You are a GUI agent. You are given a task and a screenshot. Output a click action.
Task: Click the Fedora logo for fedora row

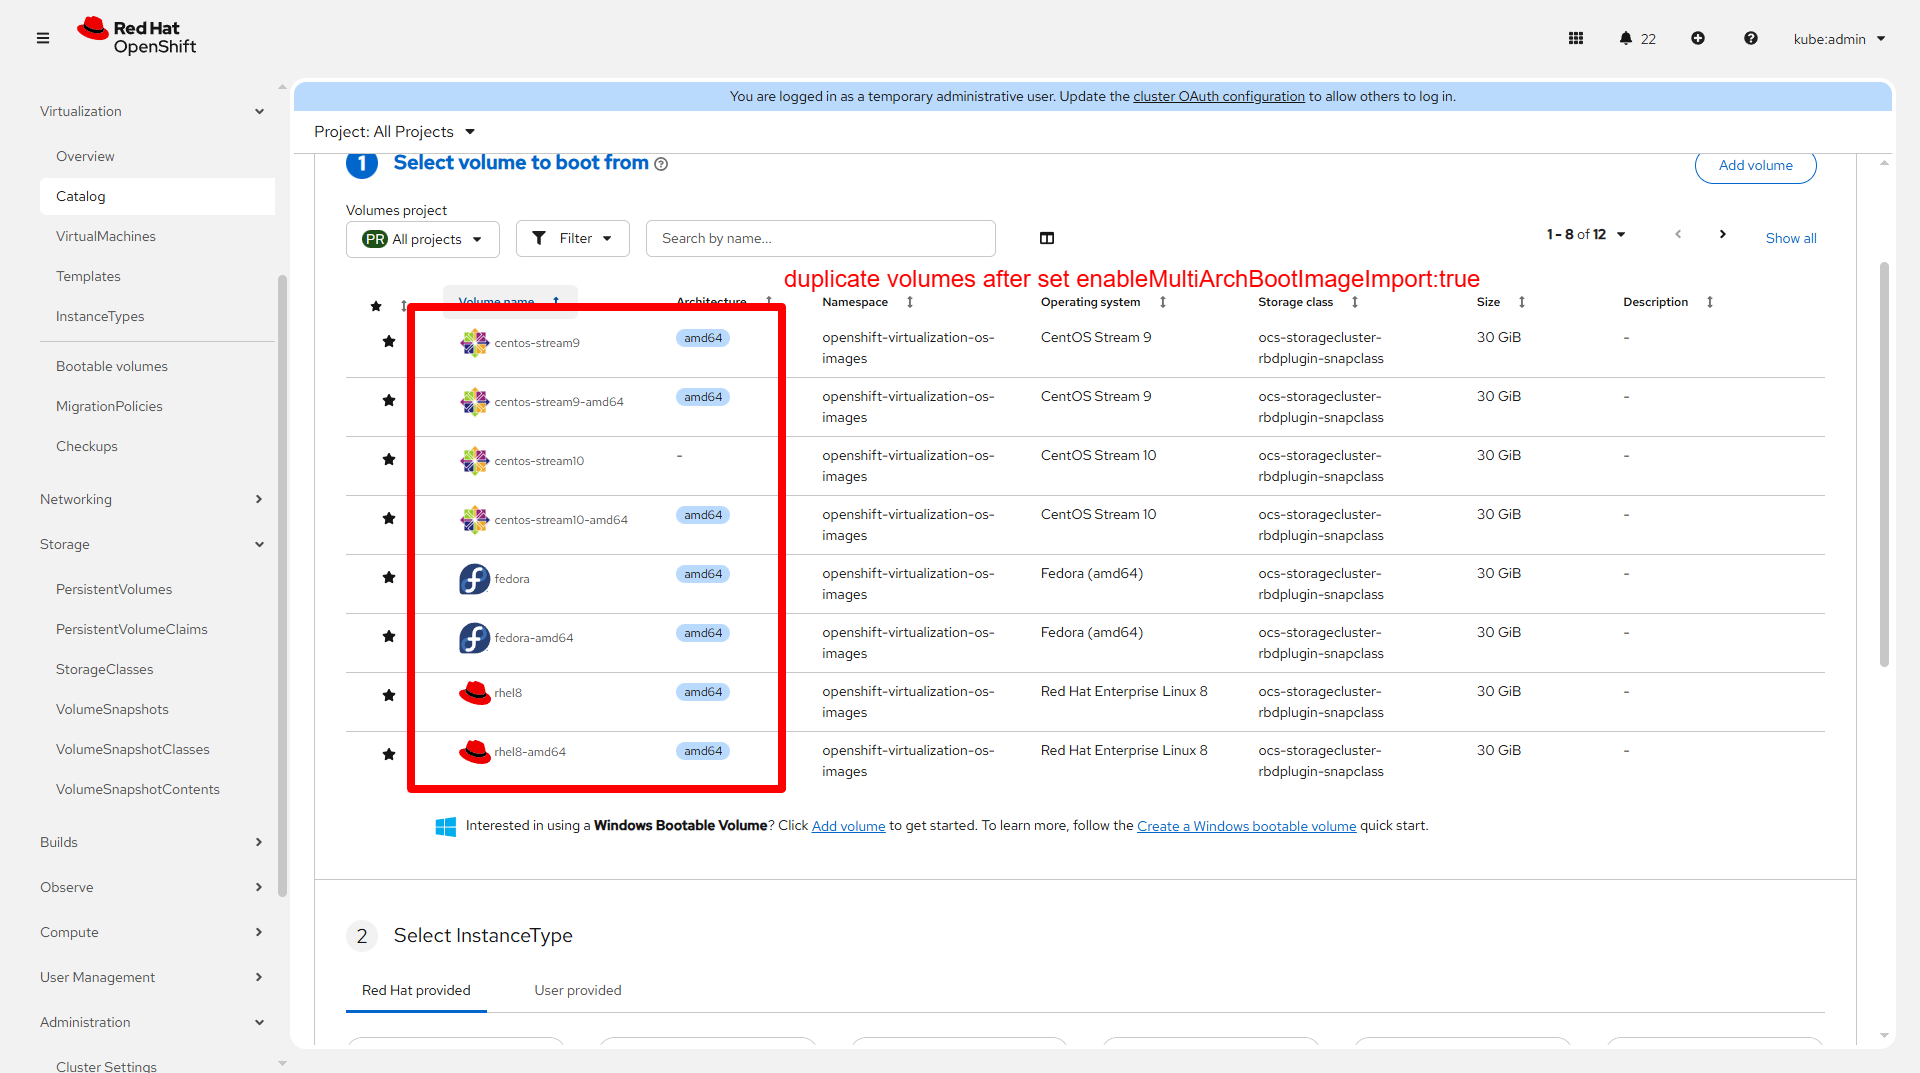click(474, 579)
